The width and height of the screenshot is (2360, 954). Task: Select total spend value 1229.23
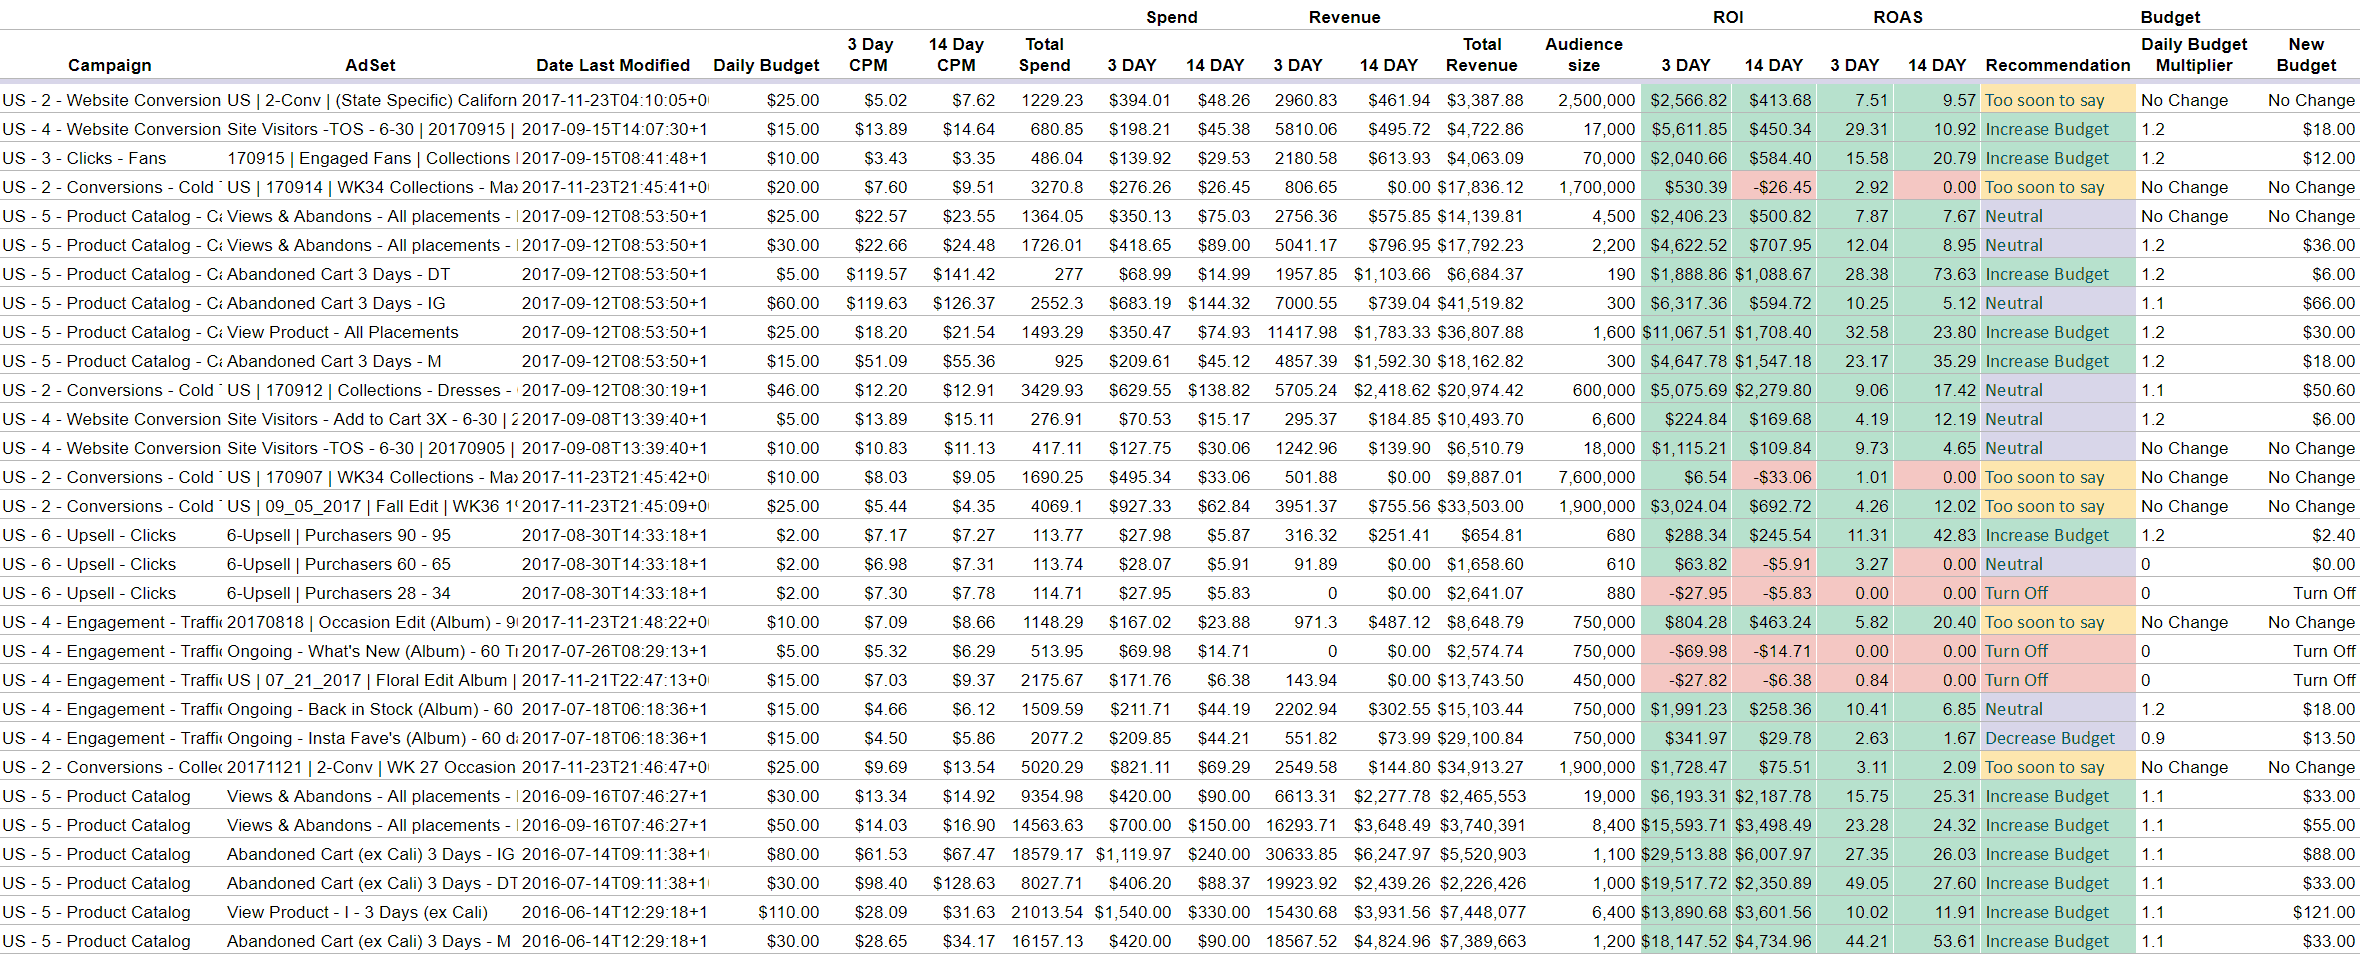1052,100
